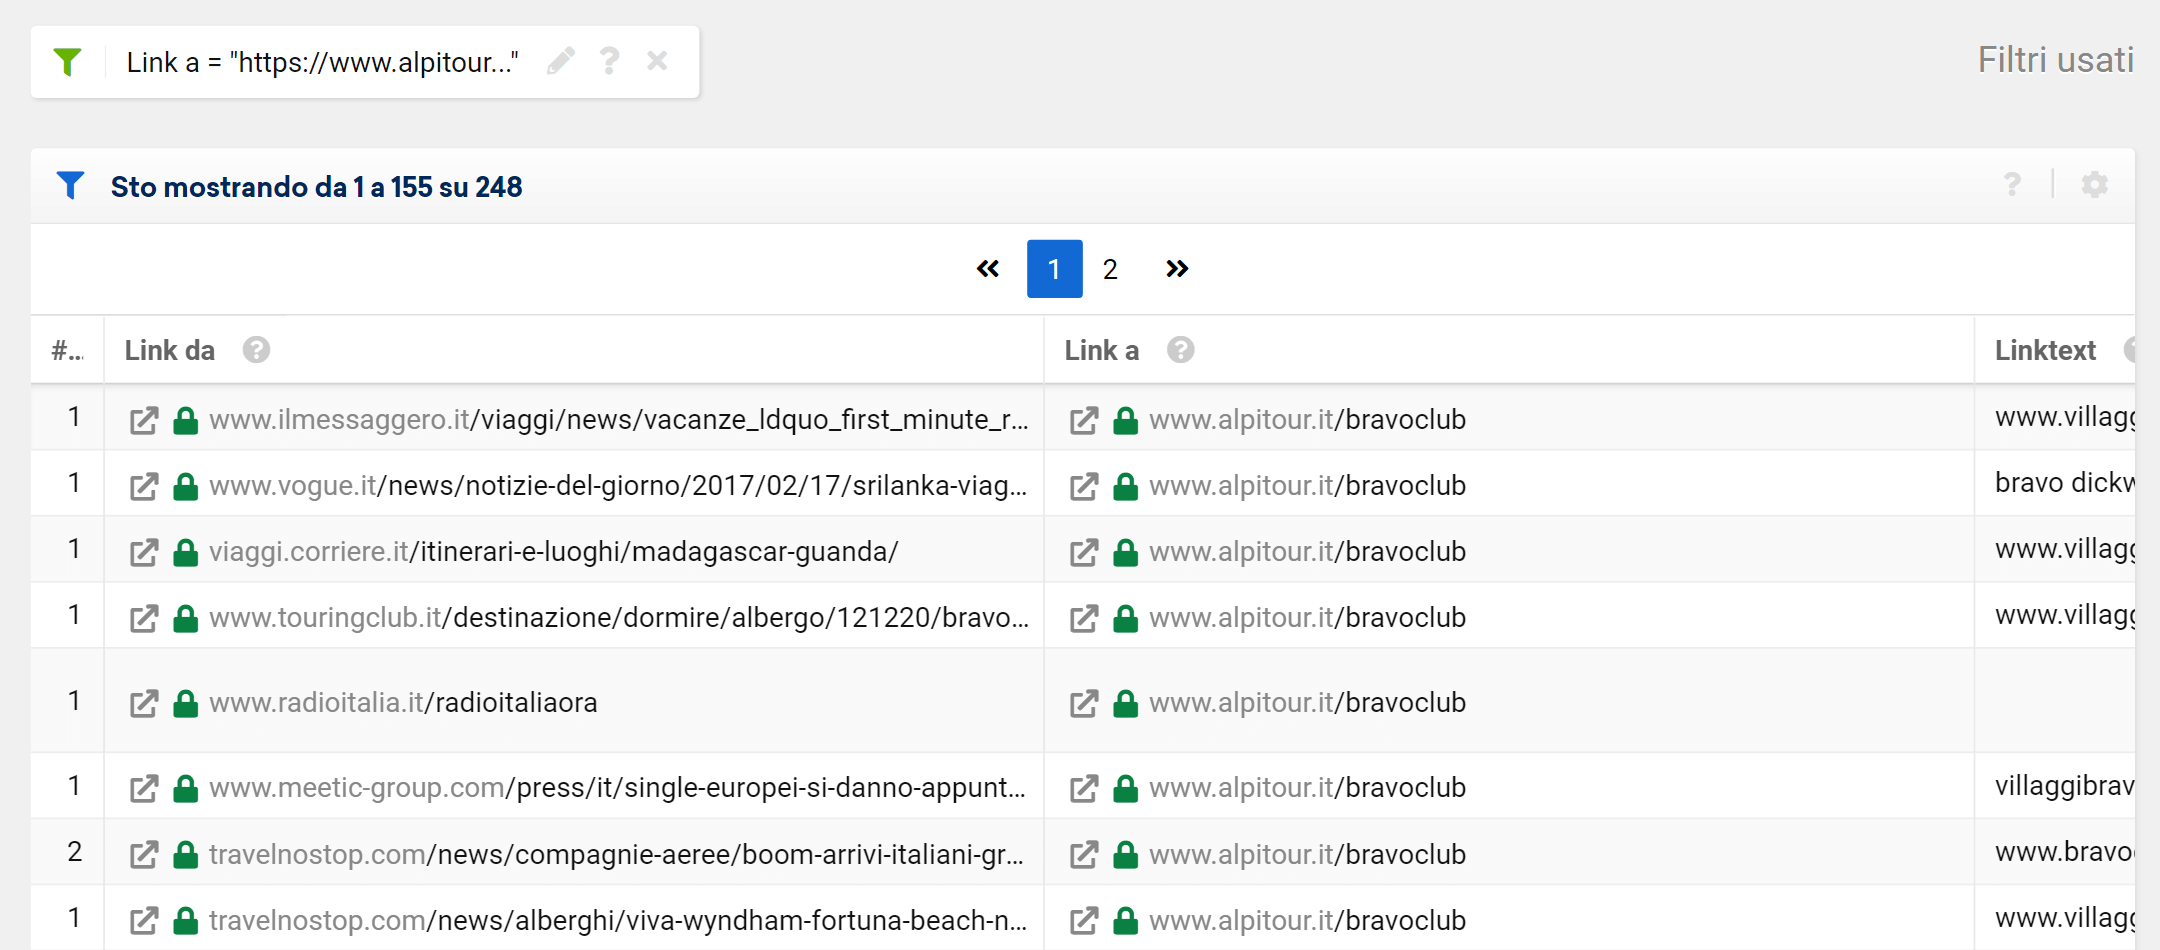This screenshot has width=2160, height=950.
Task: Jump to first page with double left arrows
Action: [988, 269]
